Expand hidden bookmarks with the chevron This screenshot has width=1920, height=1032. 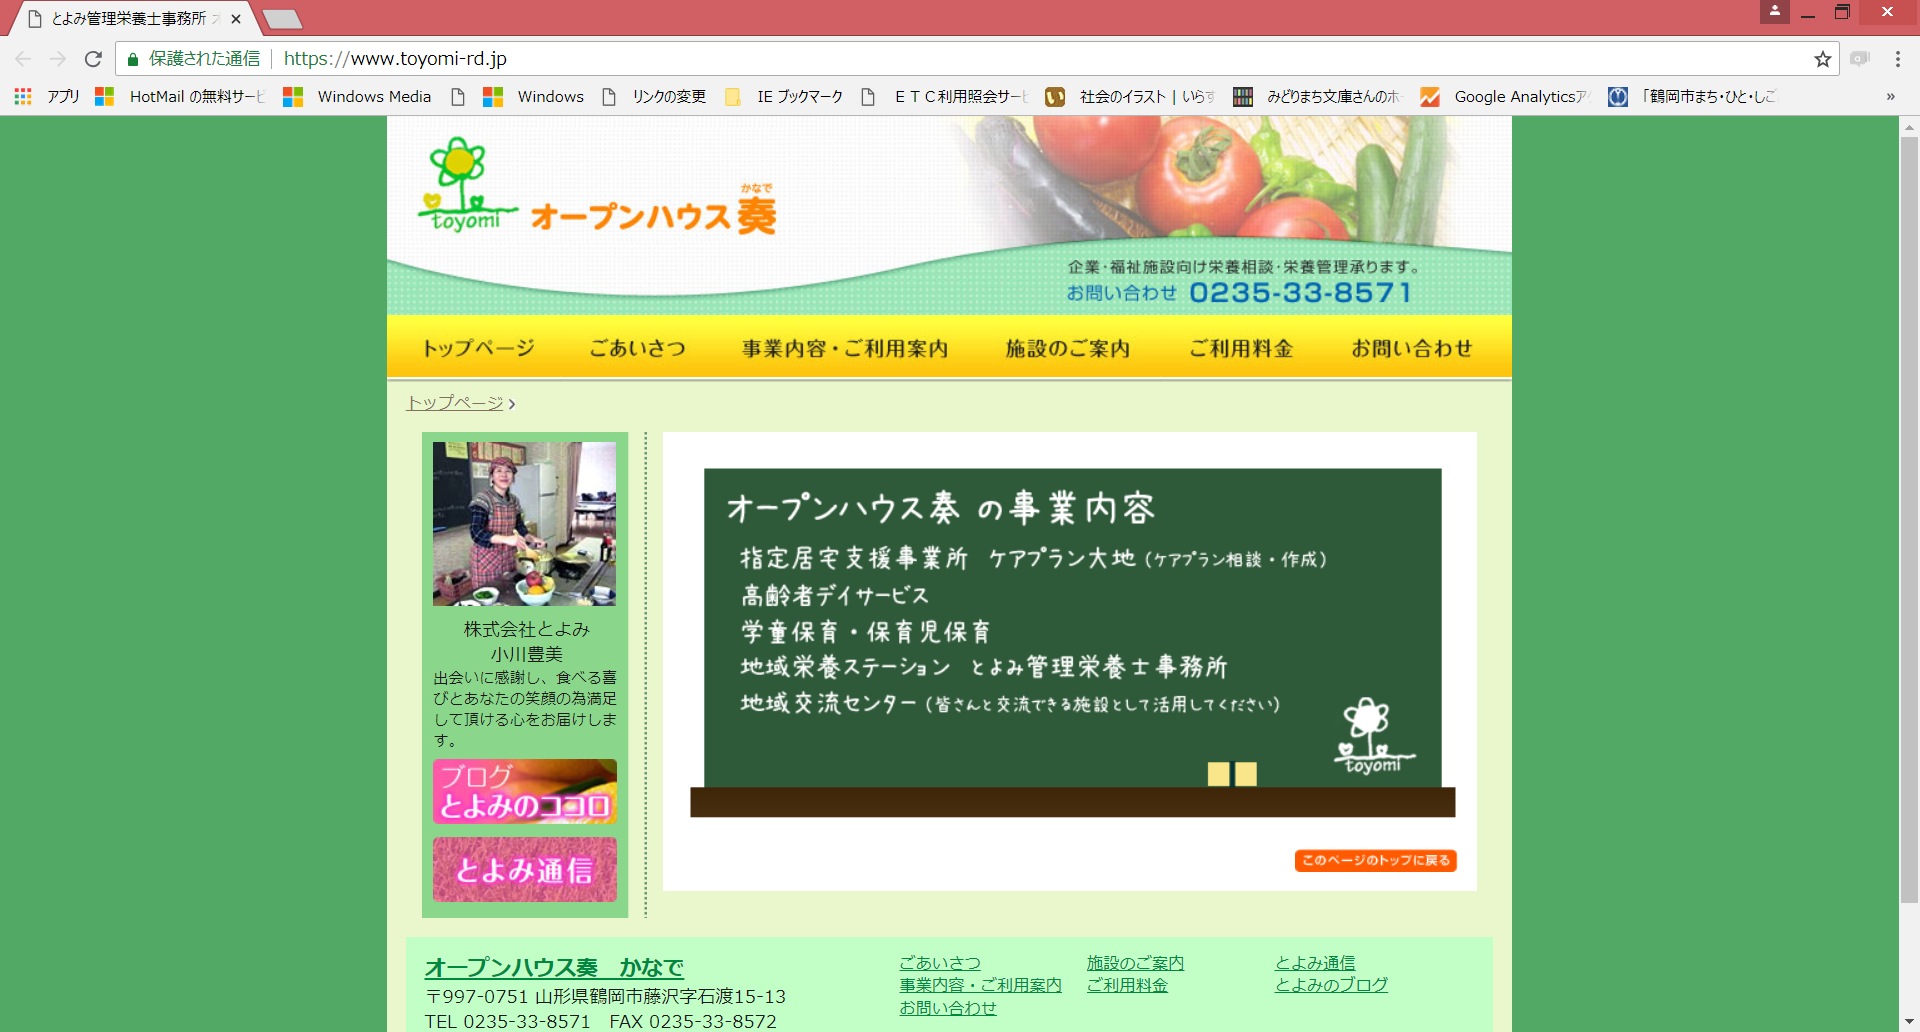[x=1890, y=96]
